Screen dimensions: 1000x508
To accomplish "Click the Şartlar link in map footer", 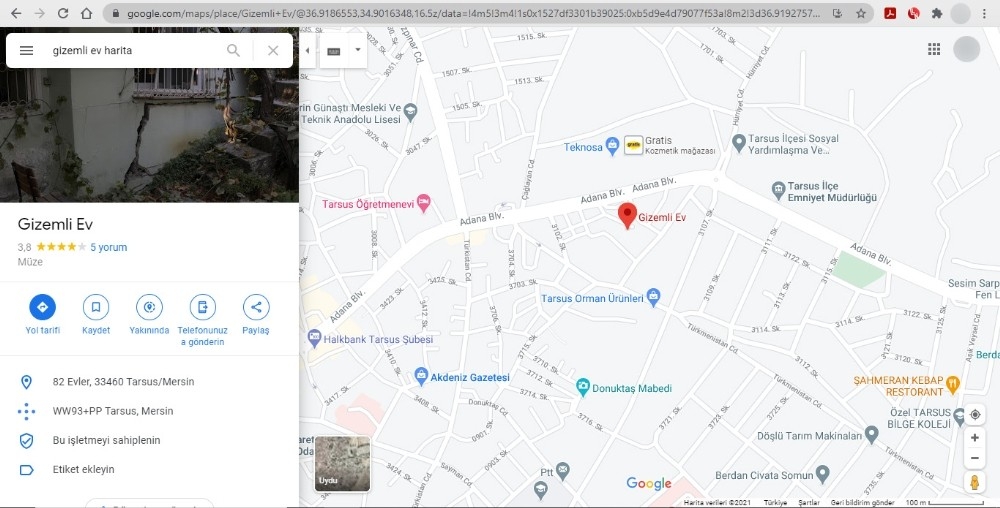I will click(809, 503).
